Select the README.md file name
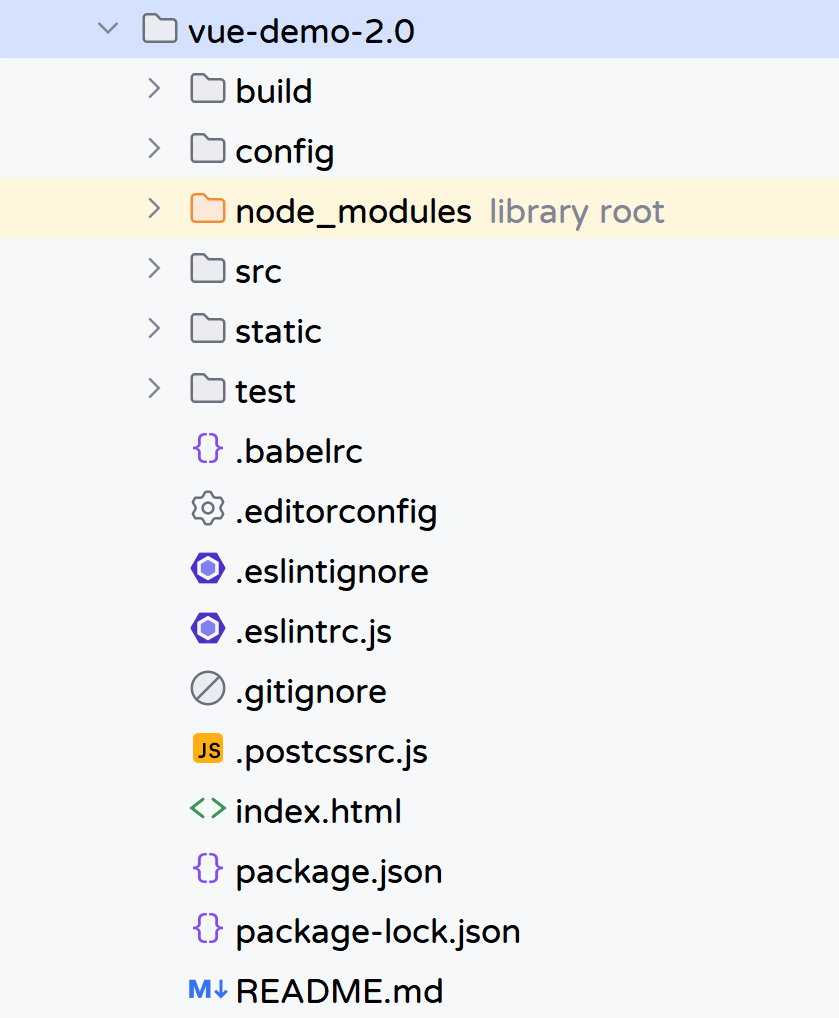Viewport: 839px width, 1018px height. point(339,991)
